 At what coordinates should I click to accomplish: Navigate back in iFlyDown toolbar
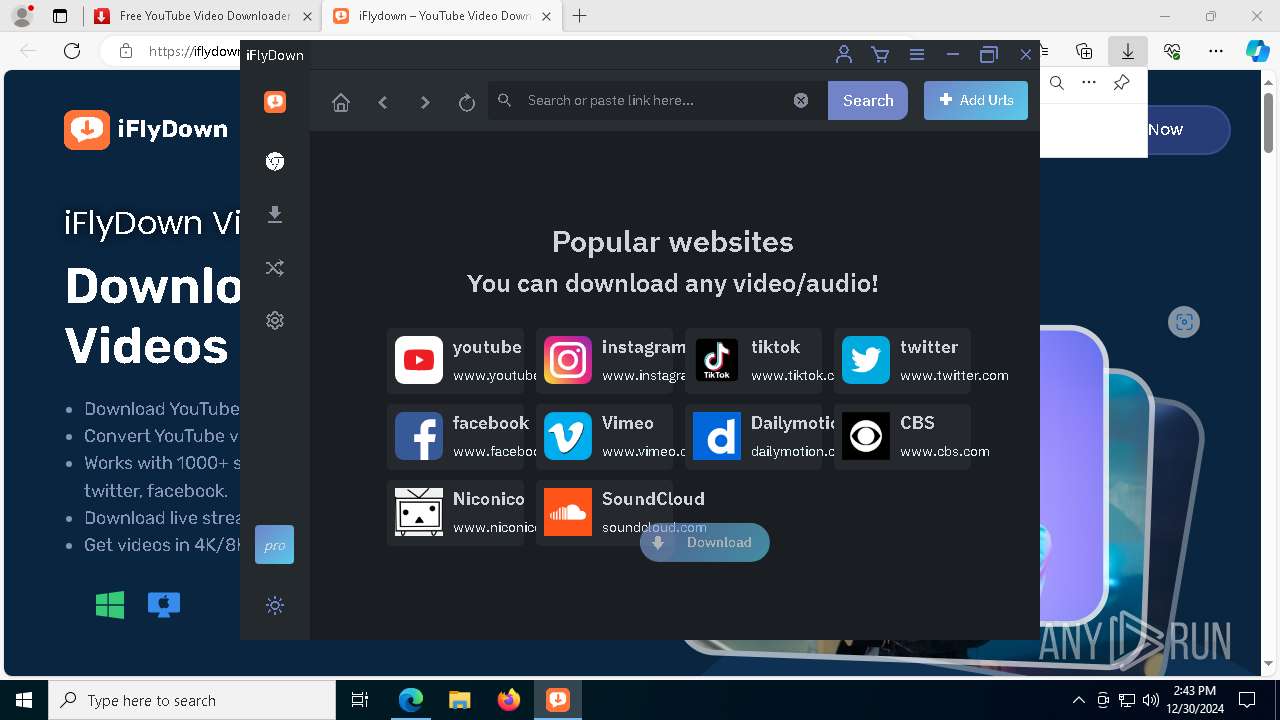(x=383, y=102)
